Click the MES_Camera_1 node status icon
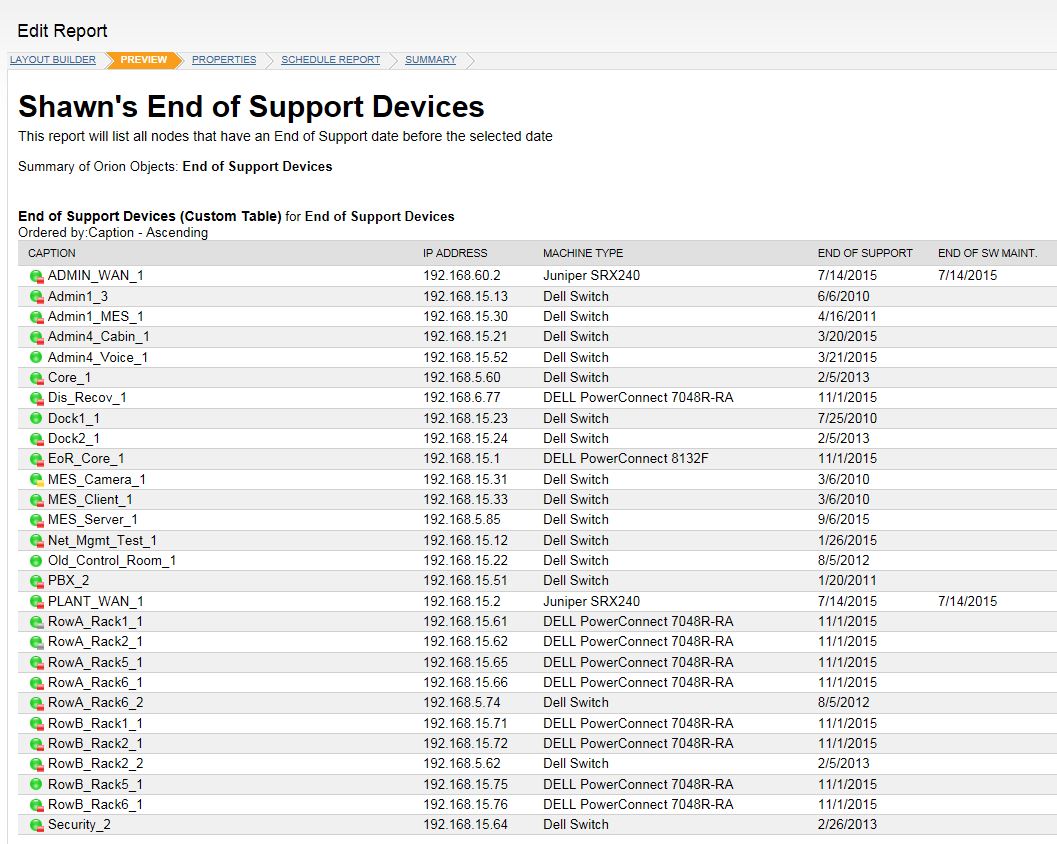The image size is (1057, 844). pos(36,480)
